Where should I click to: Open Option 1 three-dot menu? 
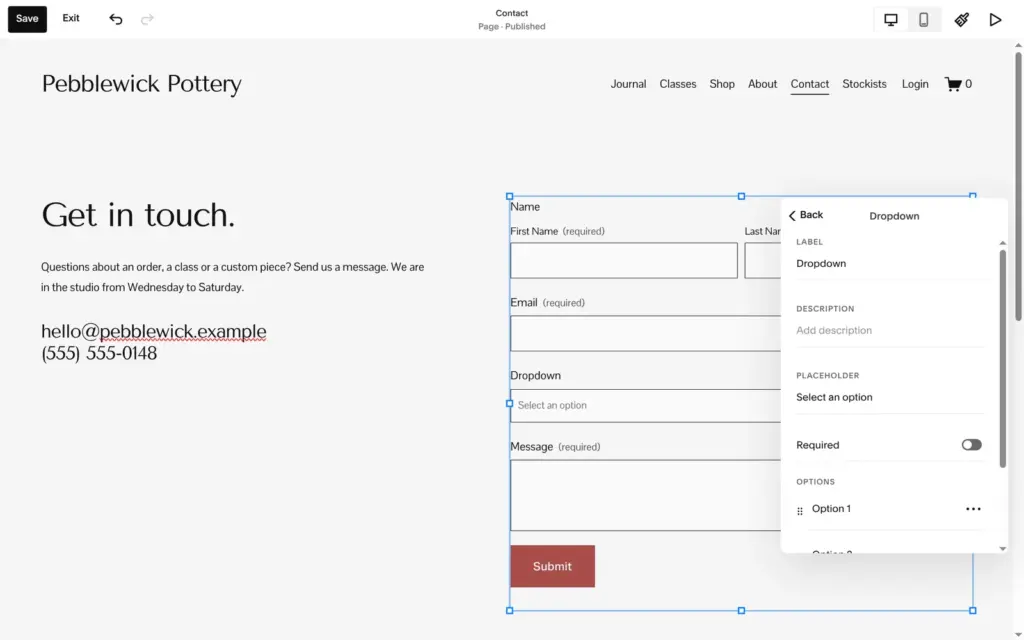click(x=973, y=509)
